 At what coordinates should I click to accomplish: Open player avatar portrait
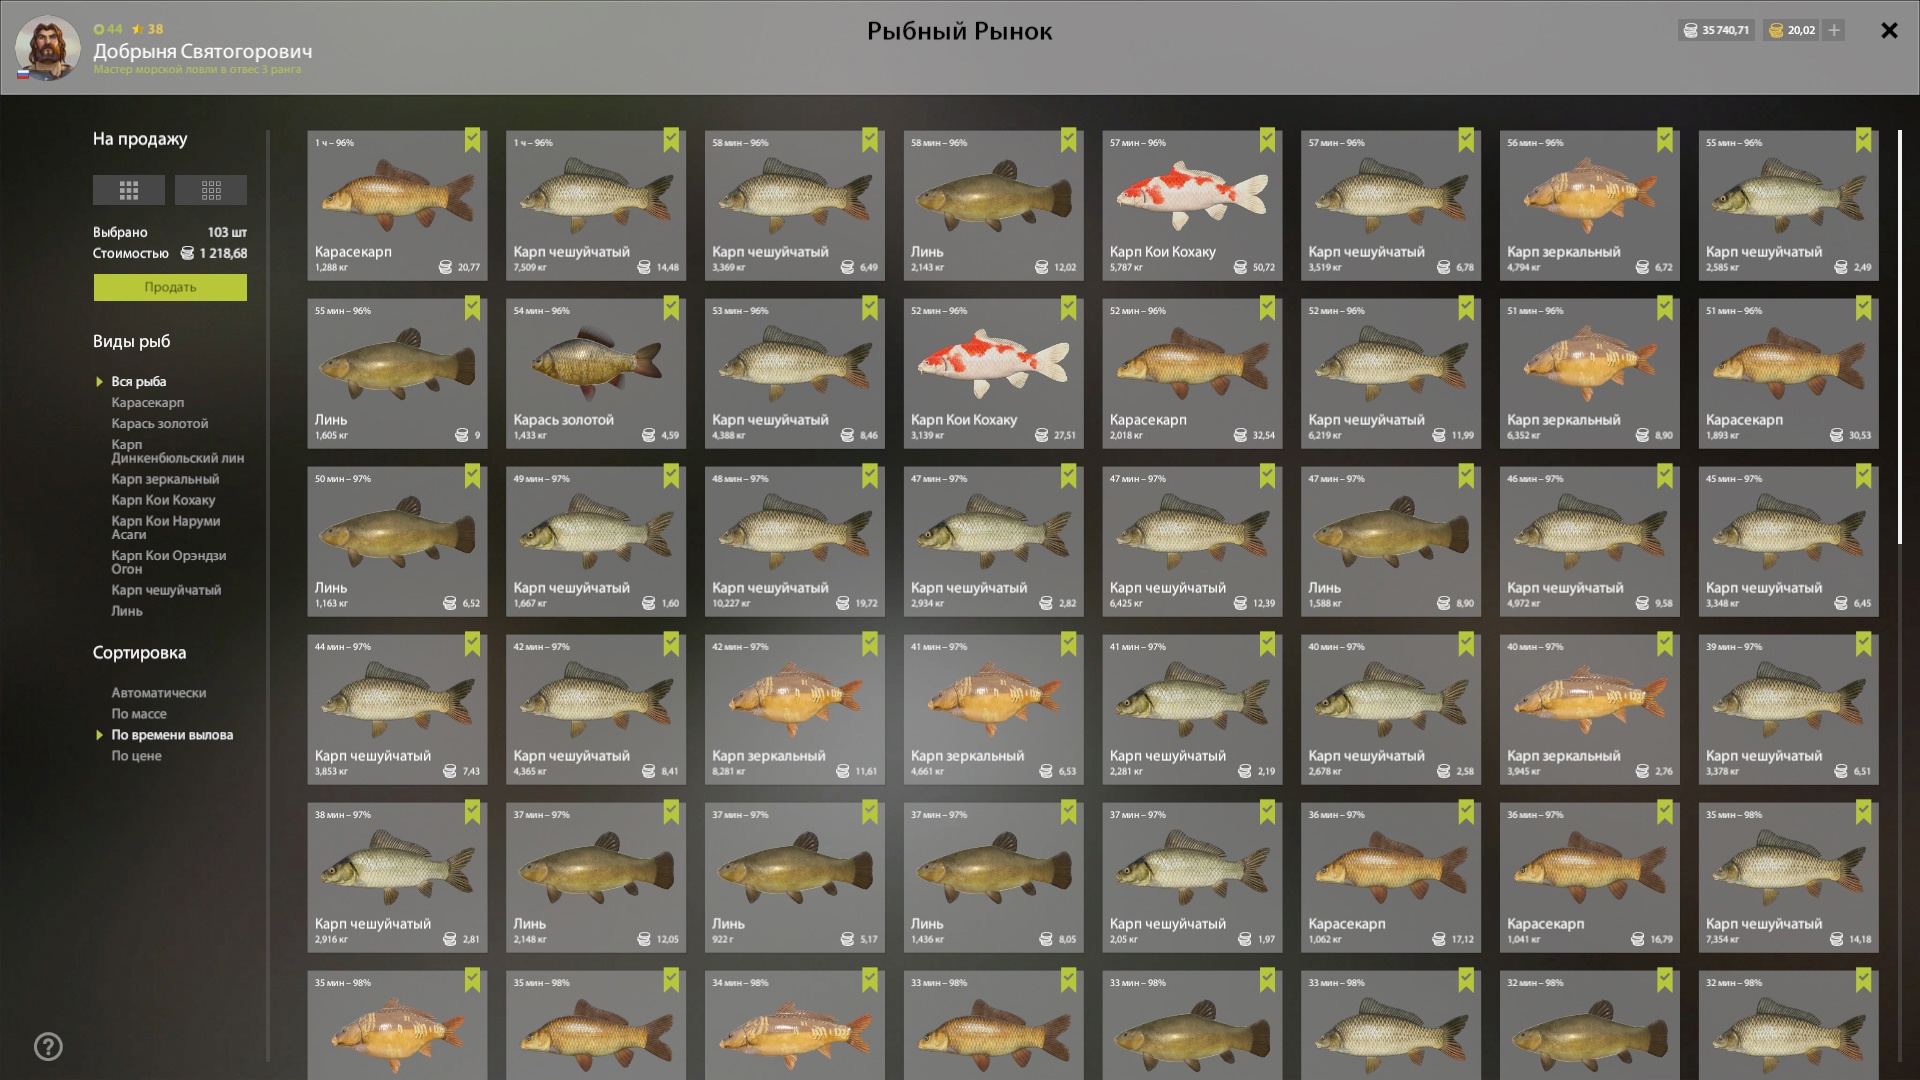(x=47, y=48)
